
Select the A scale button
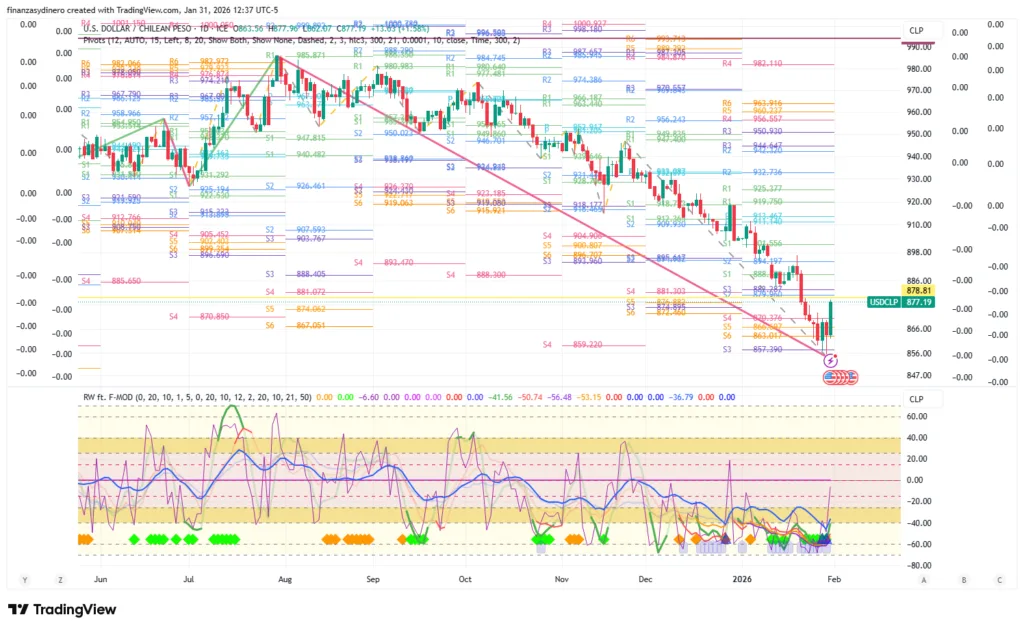point(923,579)
